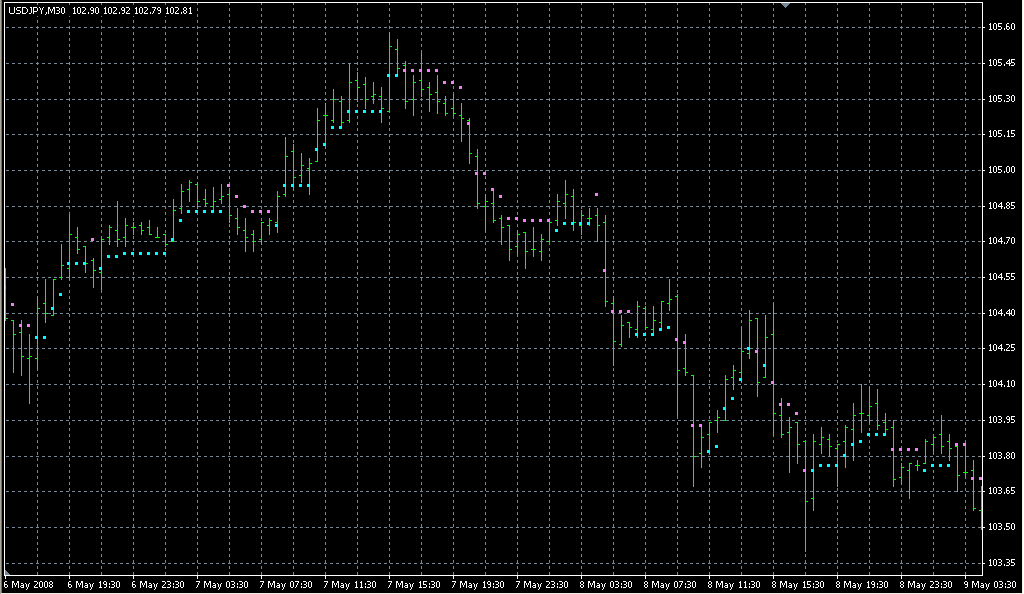The image size is (1024, 594).
Task: Click the 104.70 price axis label
Action: (1002, 241)
